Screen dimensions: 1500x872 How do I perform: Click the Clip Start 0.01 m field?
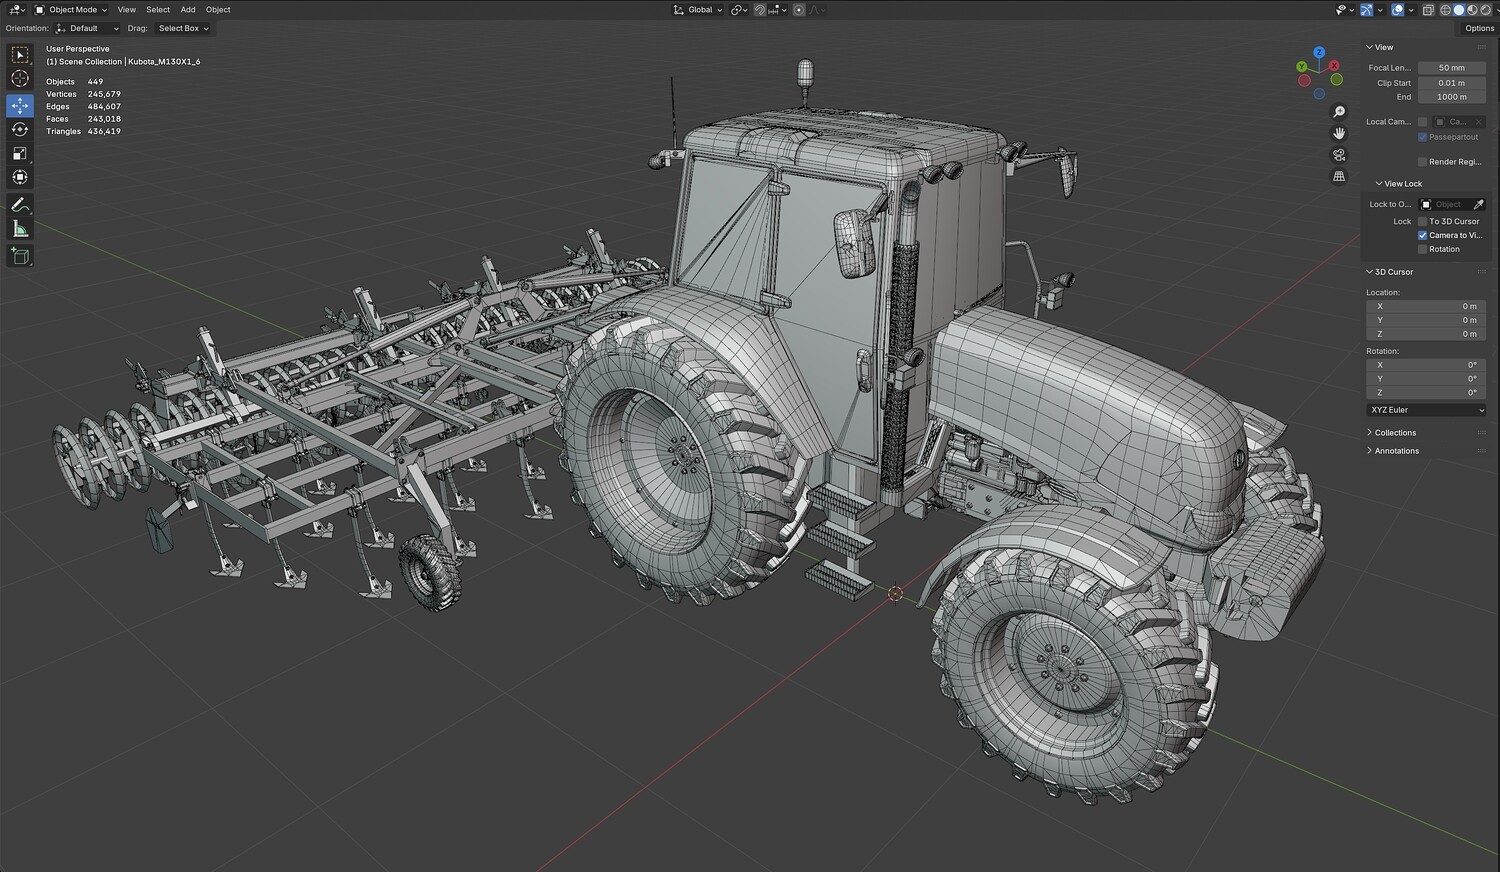coord(1452,83)
